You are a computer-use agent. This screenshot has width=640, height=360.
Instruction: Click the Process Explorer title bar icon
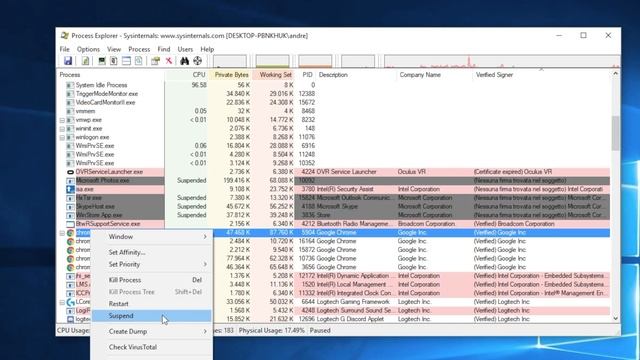pos(64,36)
